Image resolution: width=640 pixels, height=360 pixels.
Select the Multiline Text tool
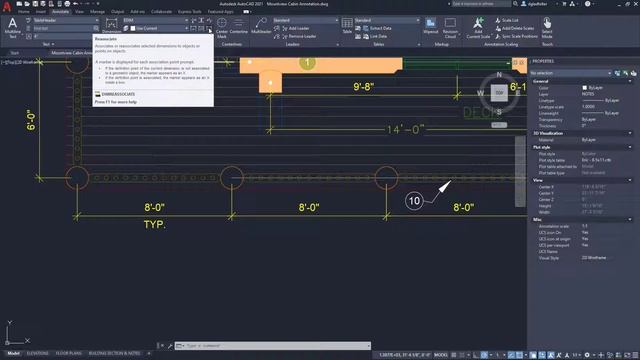13,28
